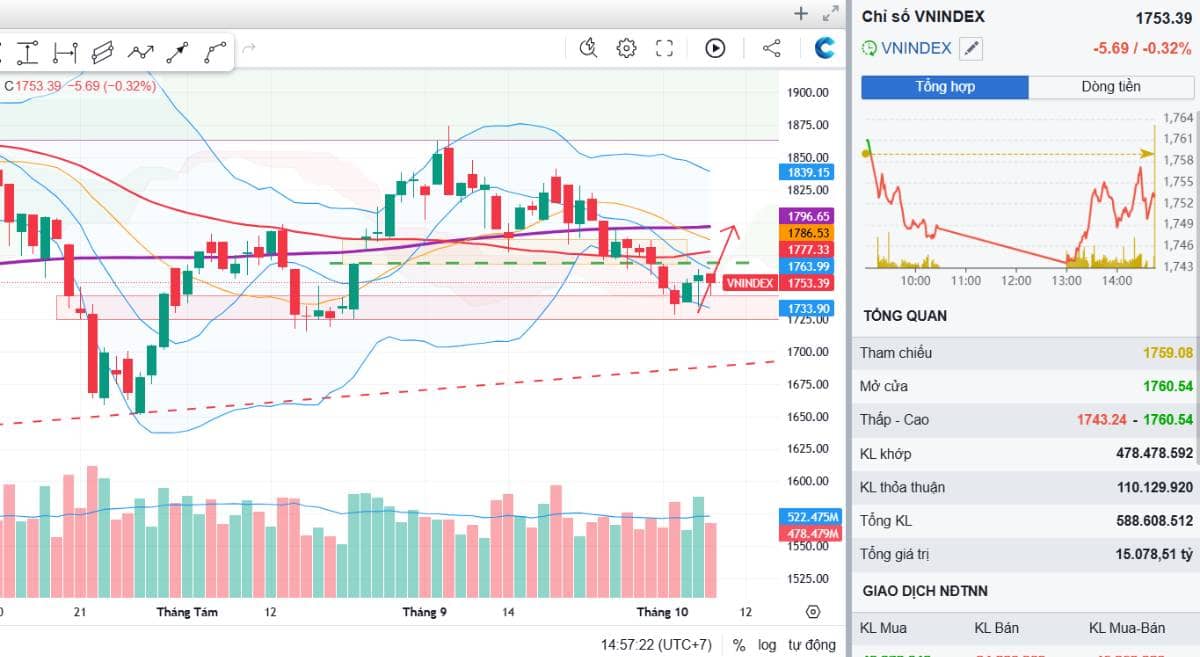Viewport: 1200px width, 657px height.
Task: Start chart replay with the play button
Action: pos(715,48)
